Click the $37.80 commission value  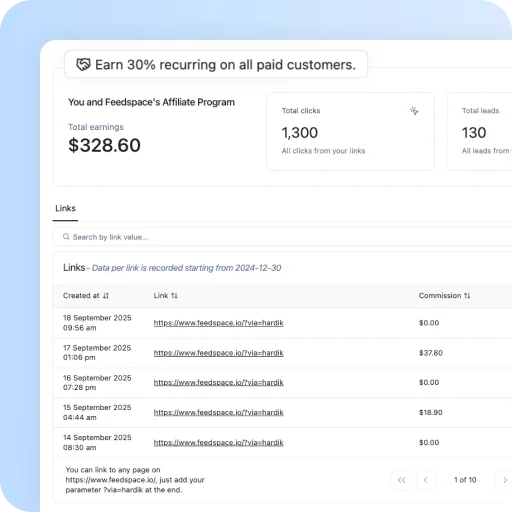(x=431, y=353)
